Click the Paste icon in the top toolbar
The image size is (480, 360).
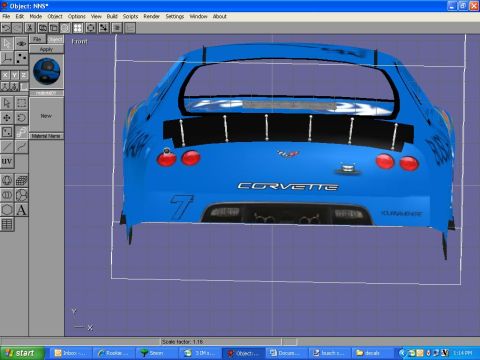[54, 28]
